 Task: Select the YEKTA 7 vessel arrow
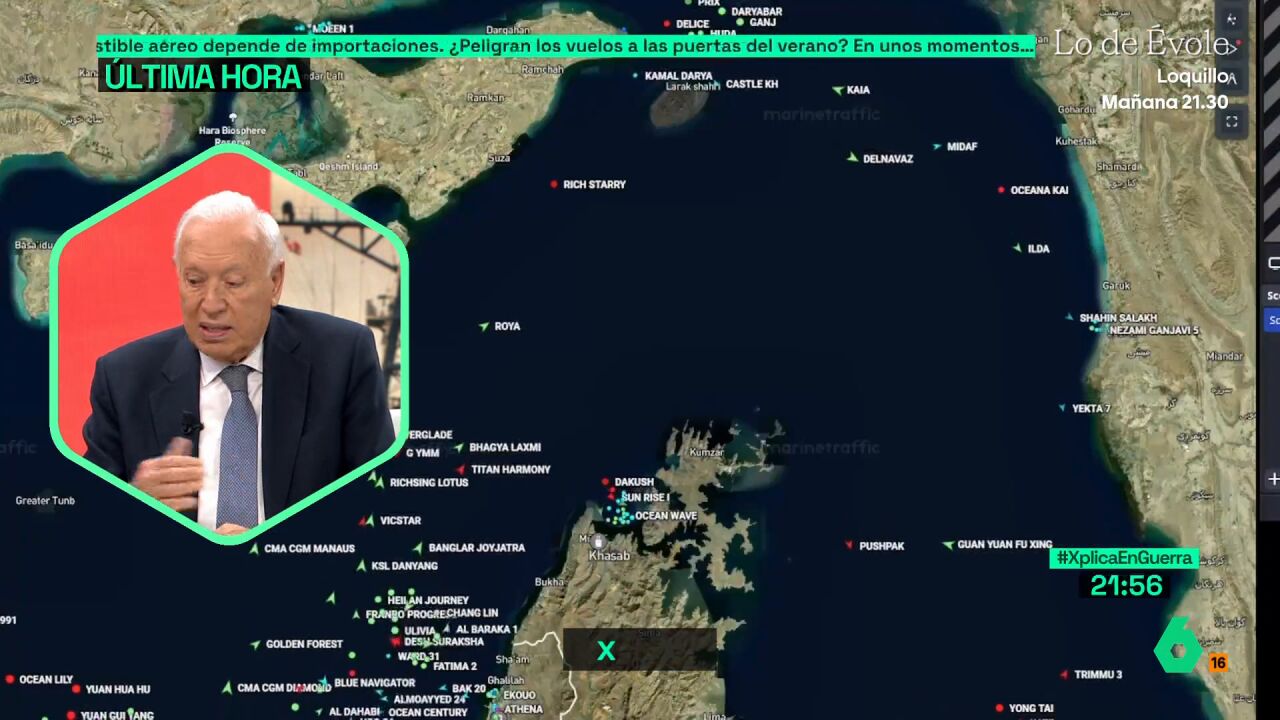pyautogui.click(x=1062, y=408)
